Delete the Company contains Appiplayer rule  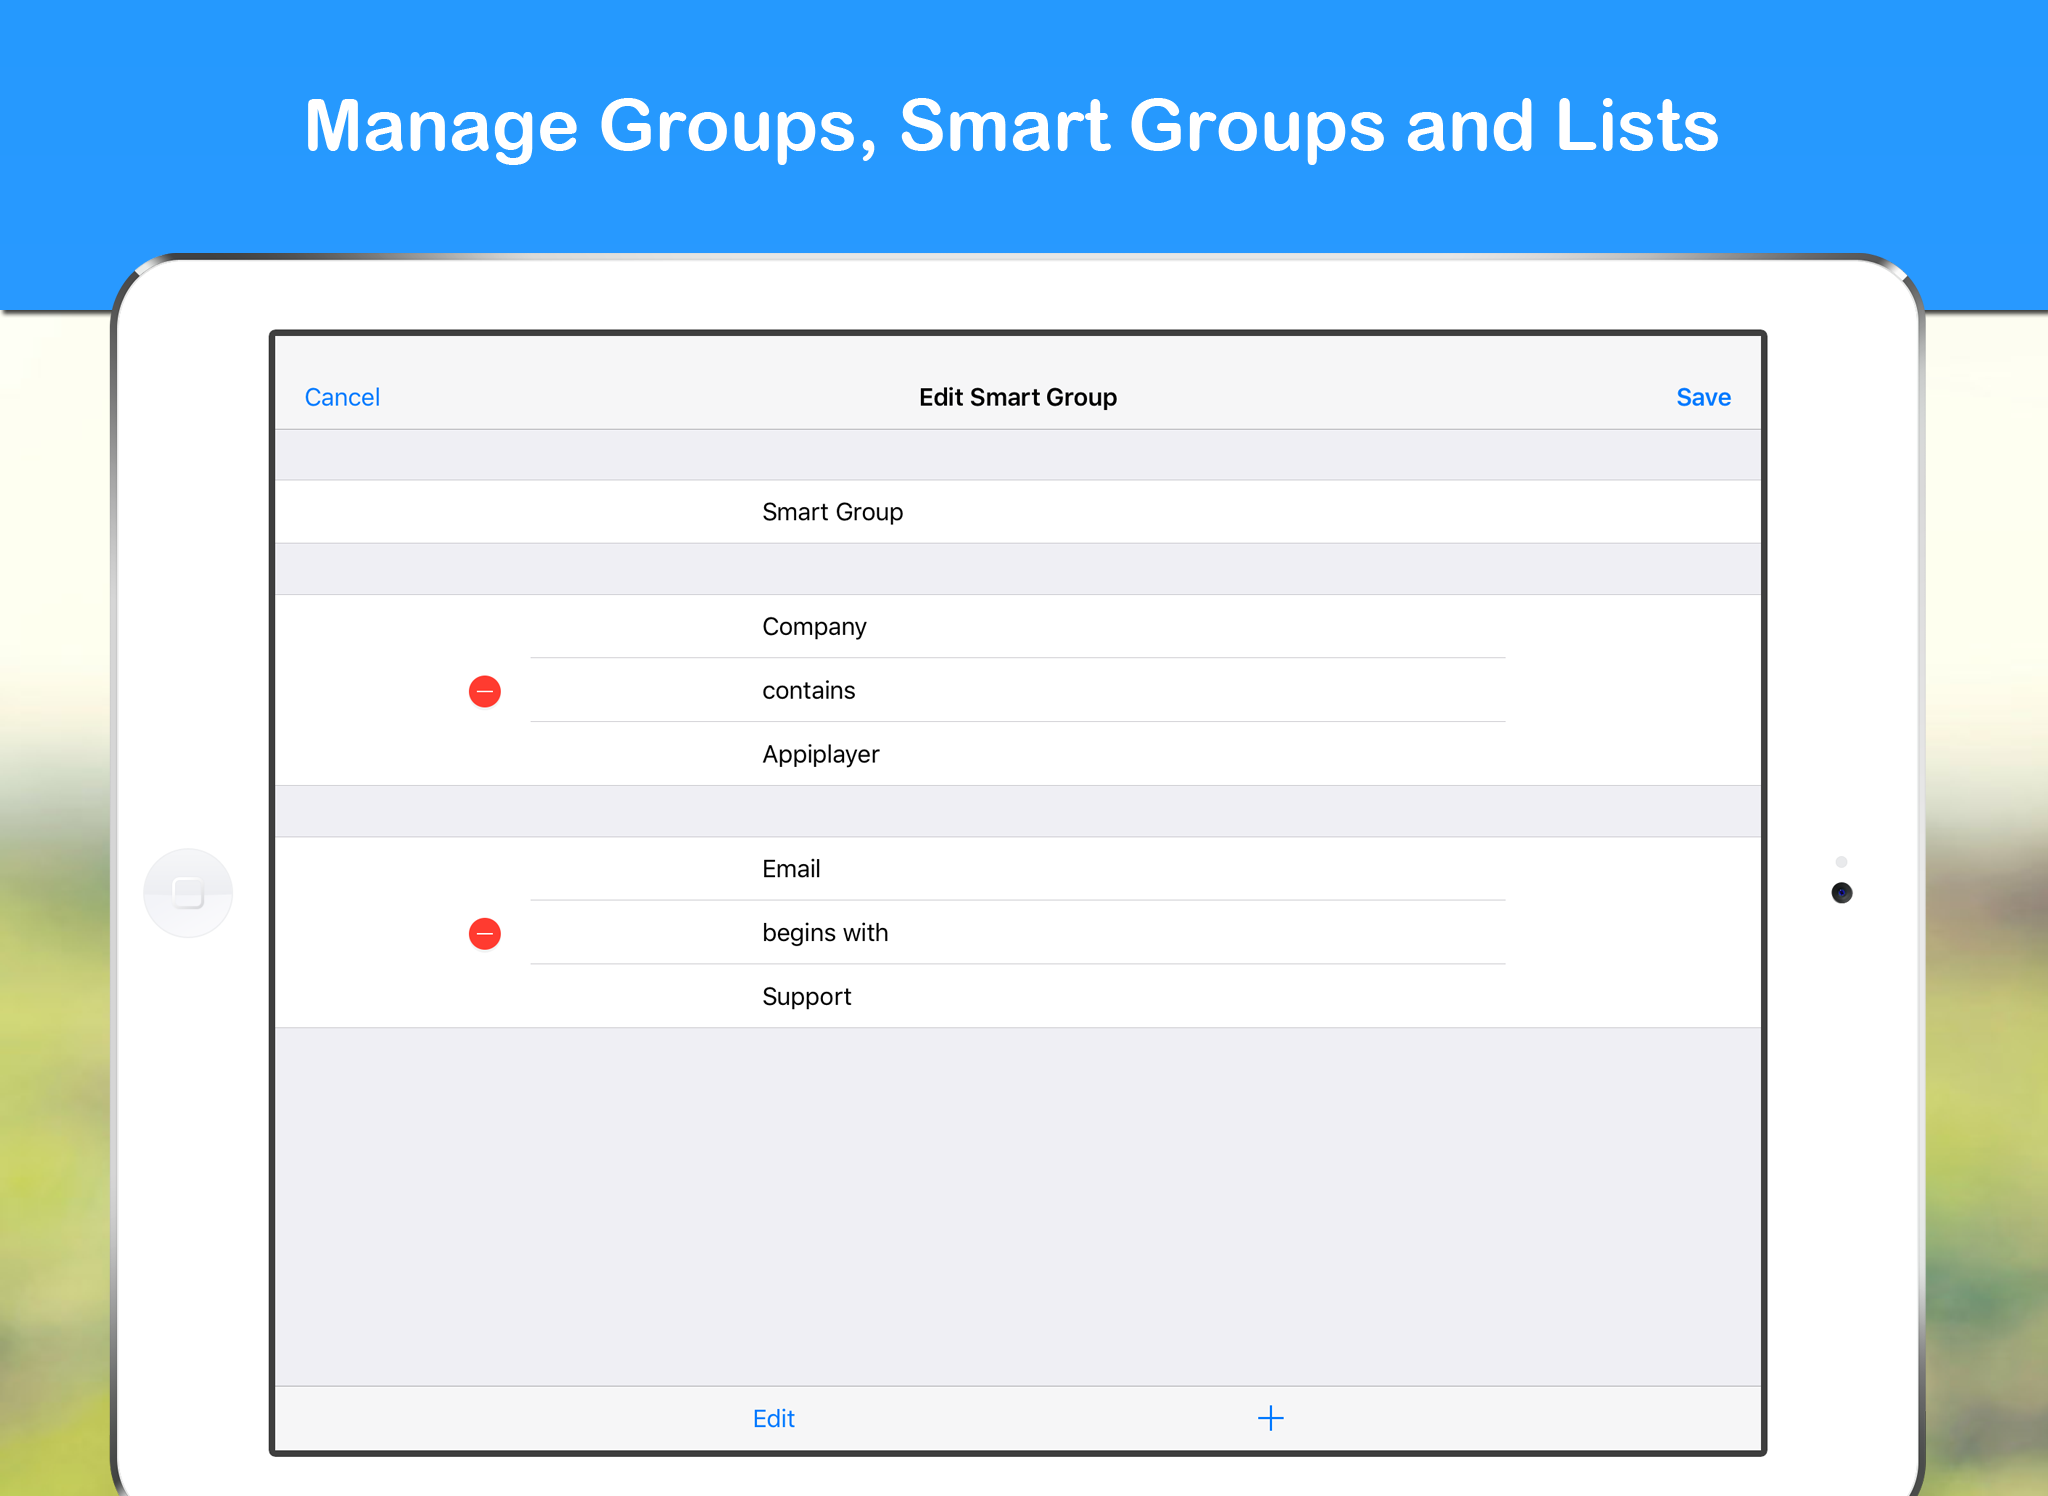coord(485,691)
